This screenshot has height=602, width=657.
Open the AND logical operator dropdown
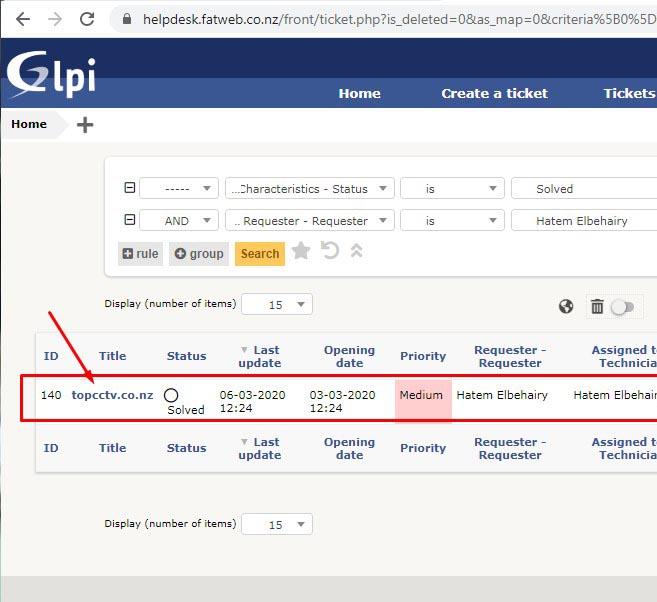179,221
